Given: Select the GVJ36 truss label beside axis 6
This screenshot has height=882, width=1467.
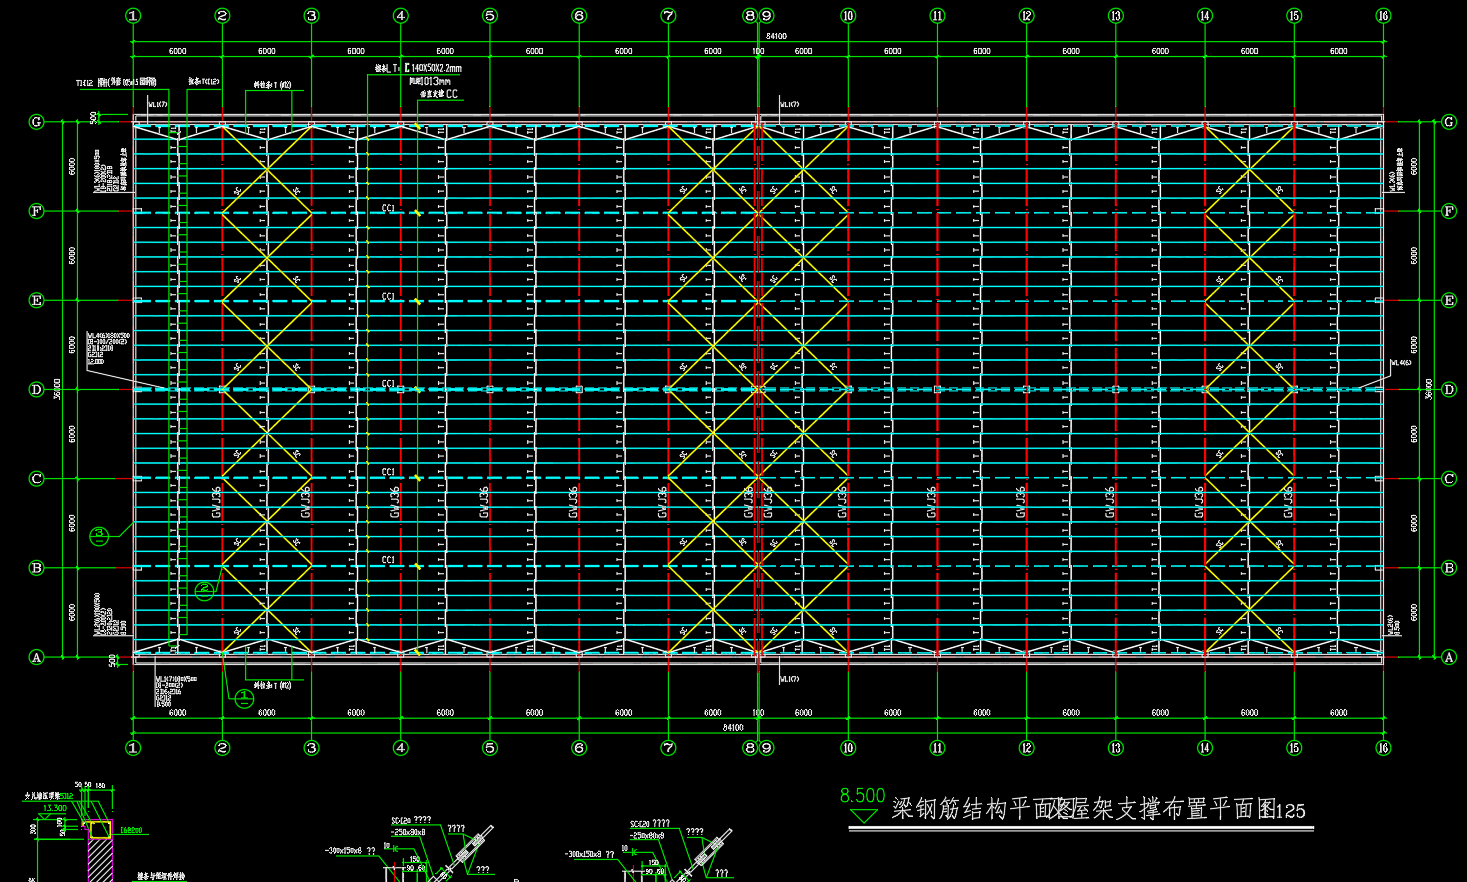Looking at the screenshot, I should pyautogui.click(x=573, y=502).
